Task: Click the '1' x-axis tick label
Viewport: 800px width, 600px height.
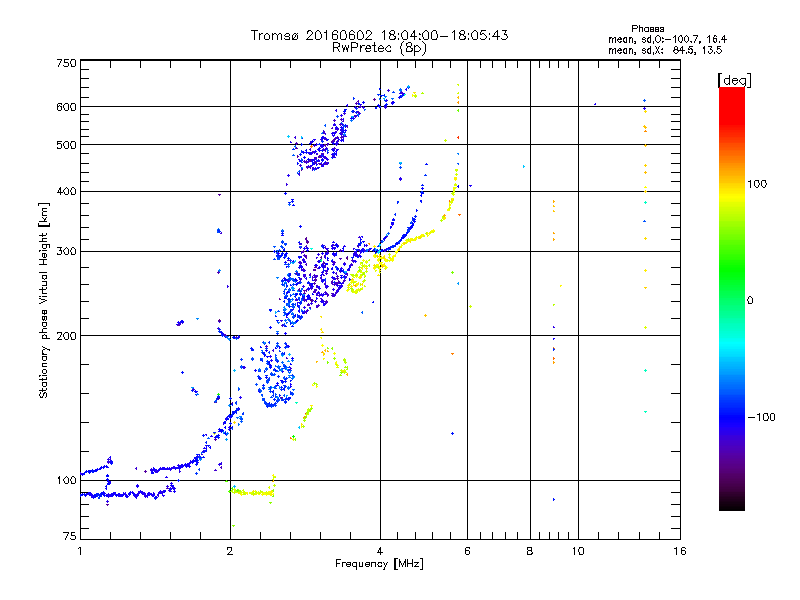Action: [x=80, y=551]
